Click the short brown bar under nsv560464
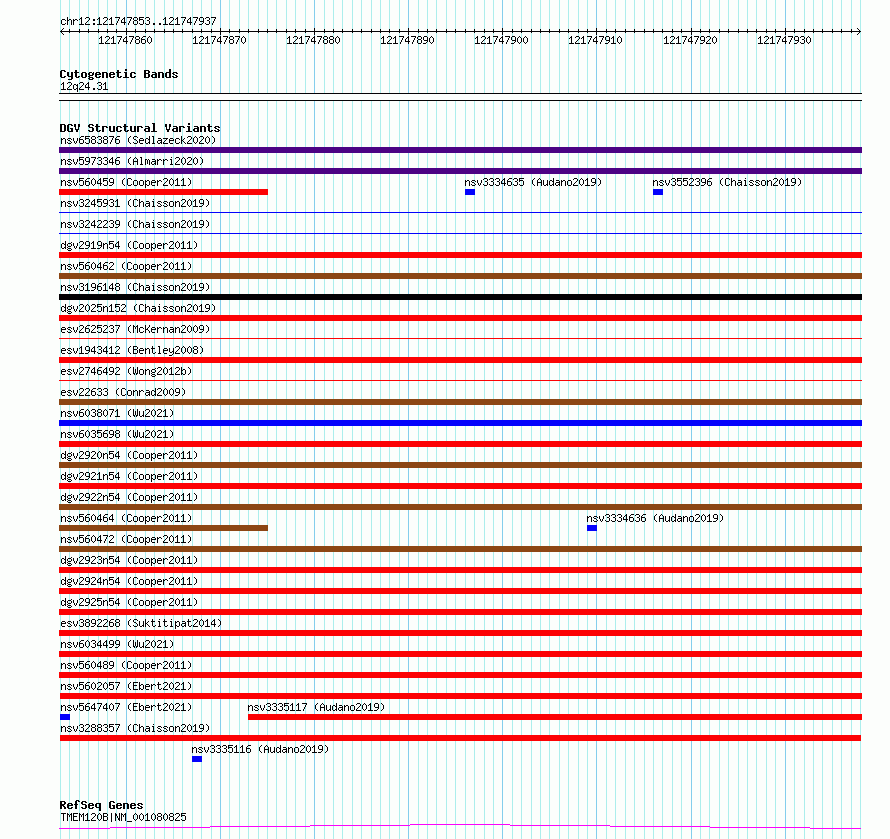 coord(163,528)
